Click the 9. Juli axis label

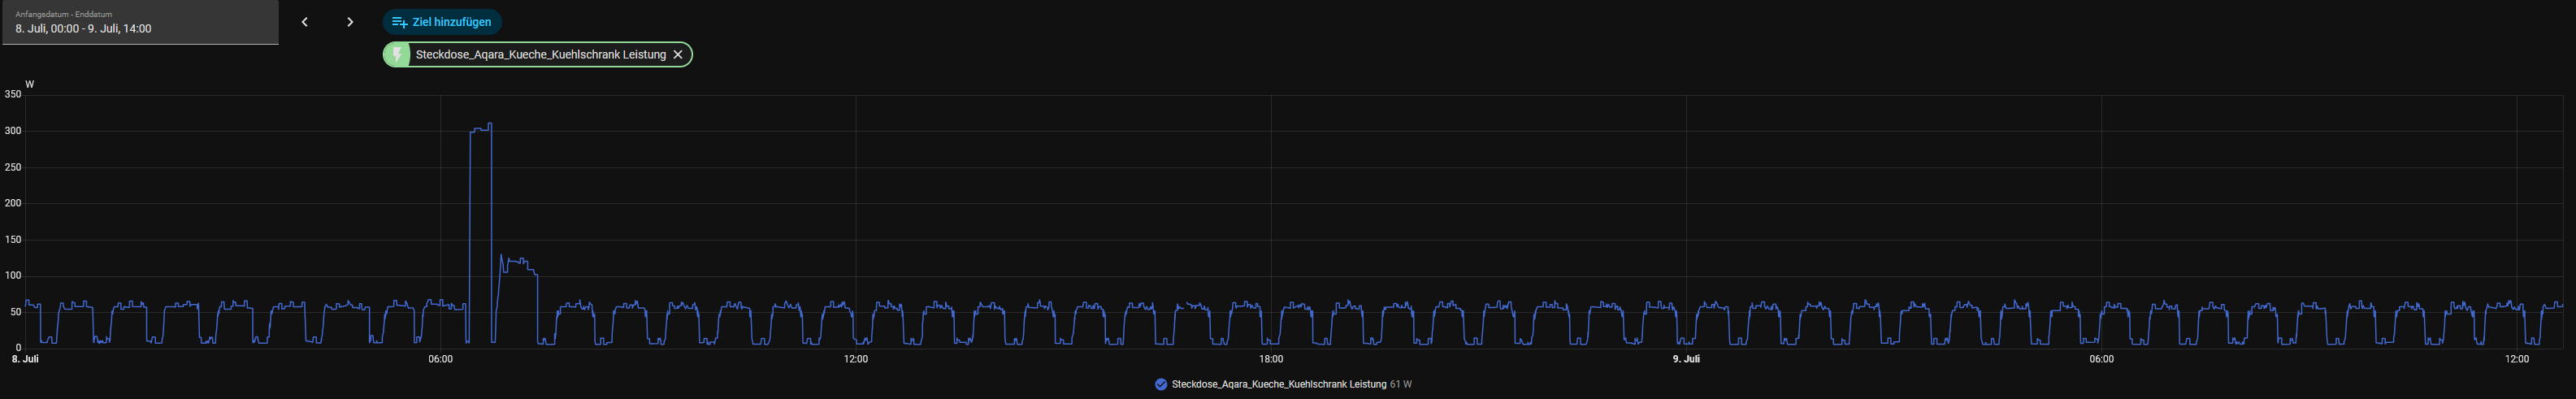(x=1686, y=359)
